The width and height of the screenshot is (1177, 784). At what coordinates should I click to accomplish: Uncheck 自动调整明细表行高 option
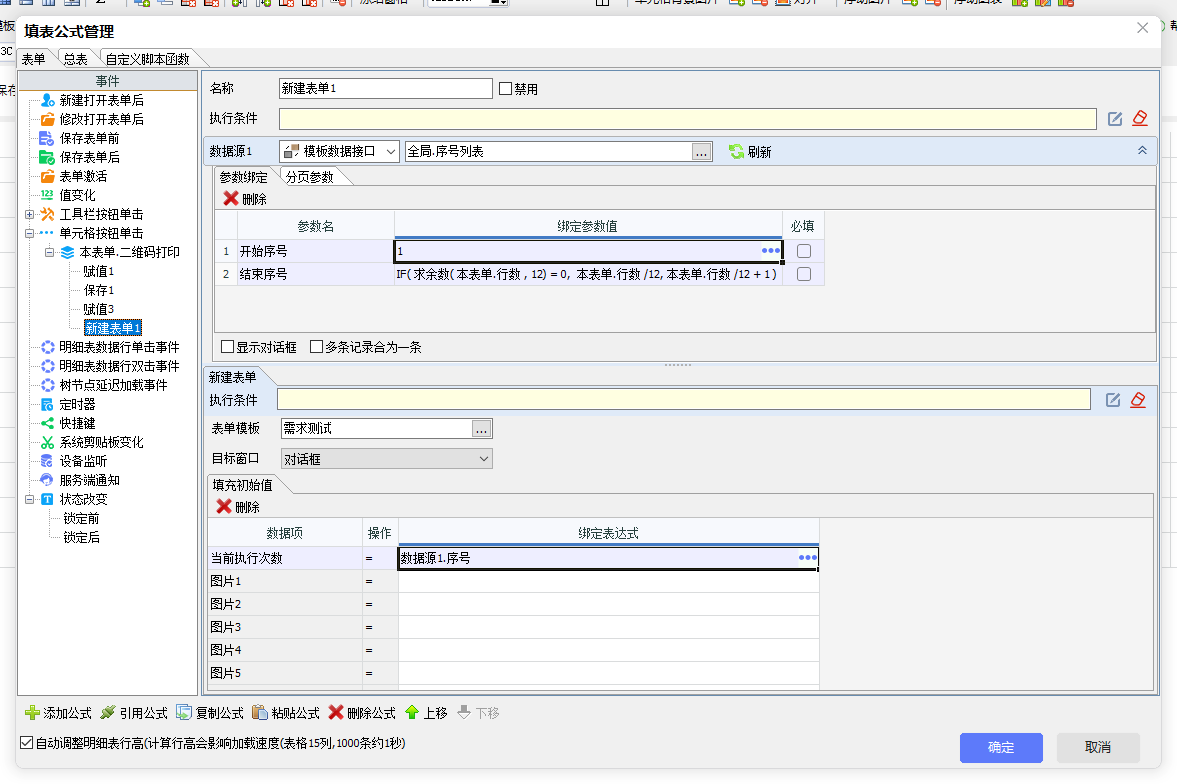[x=26, y=743]
